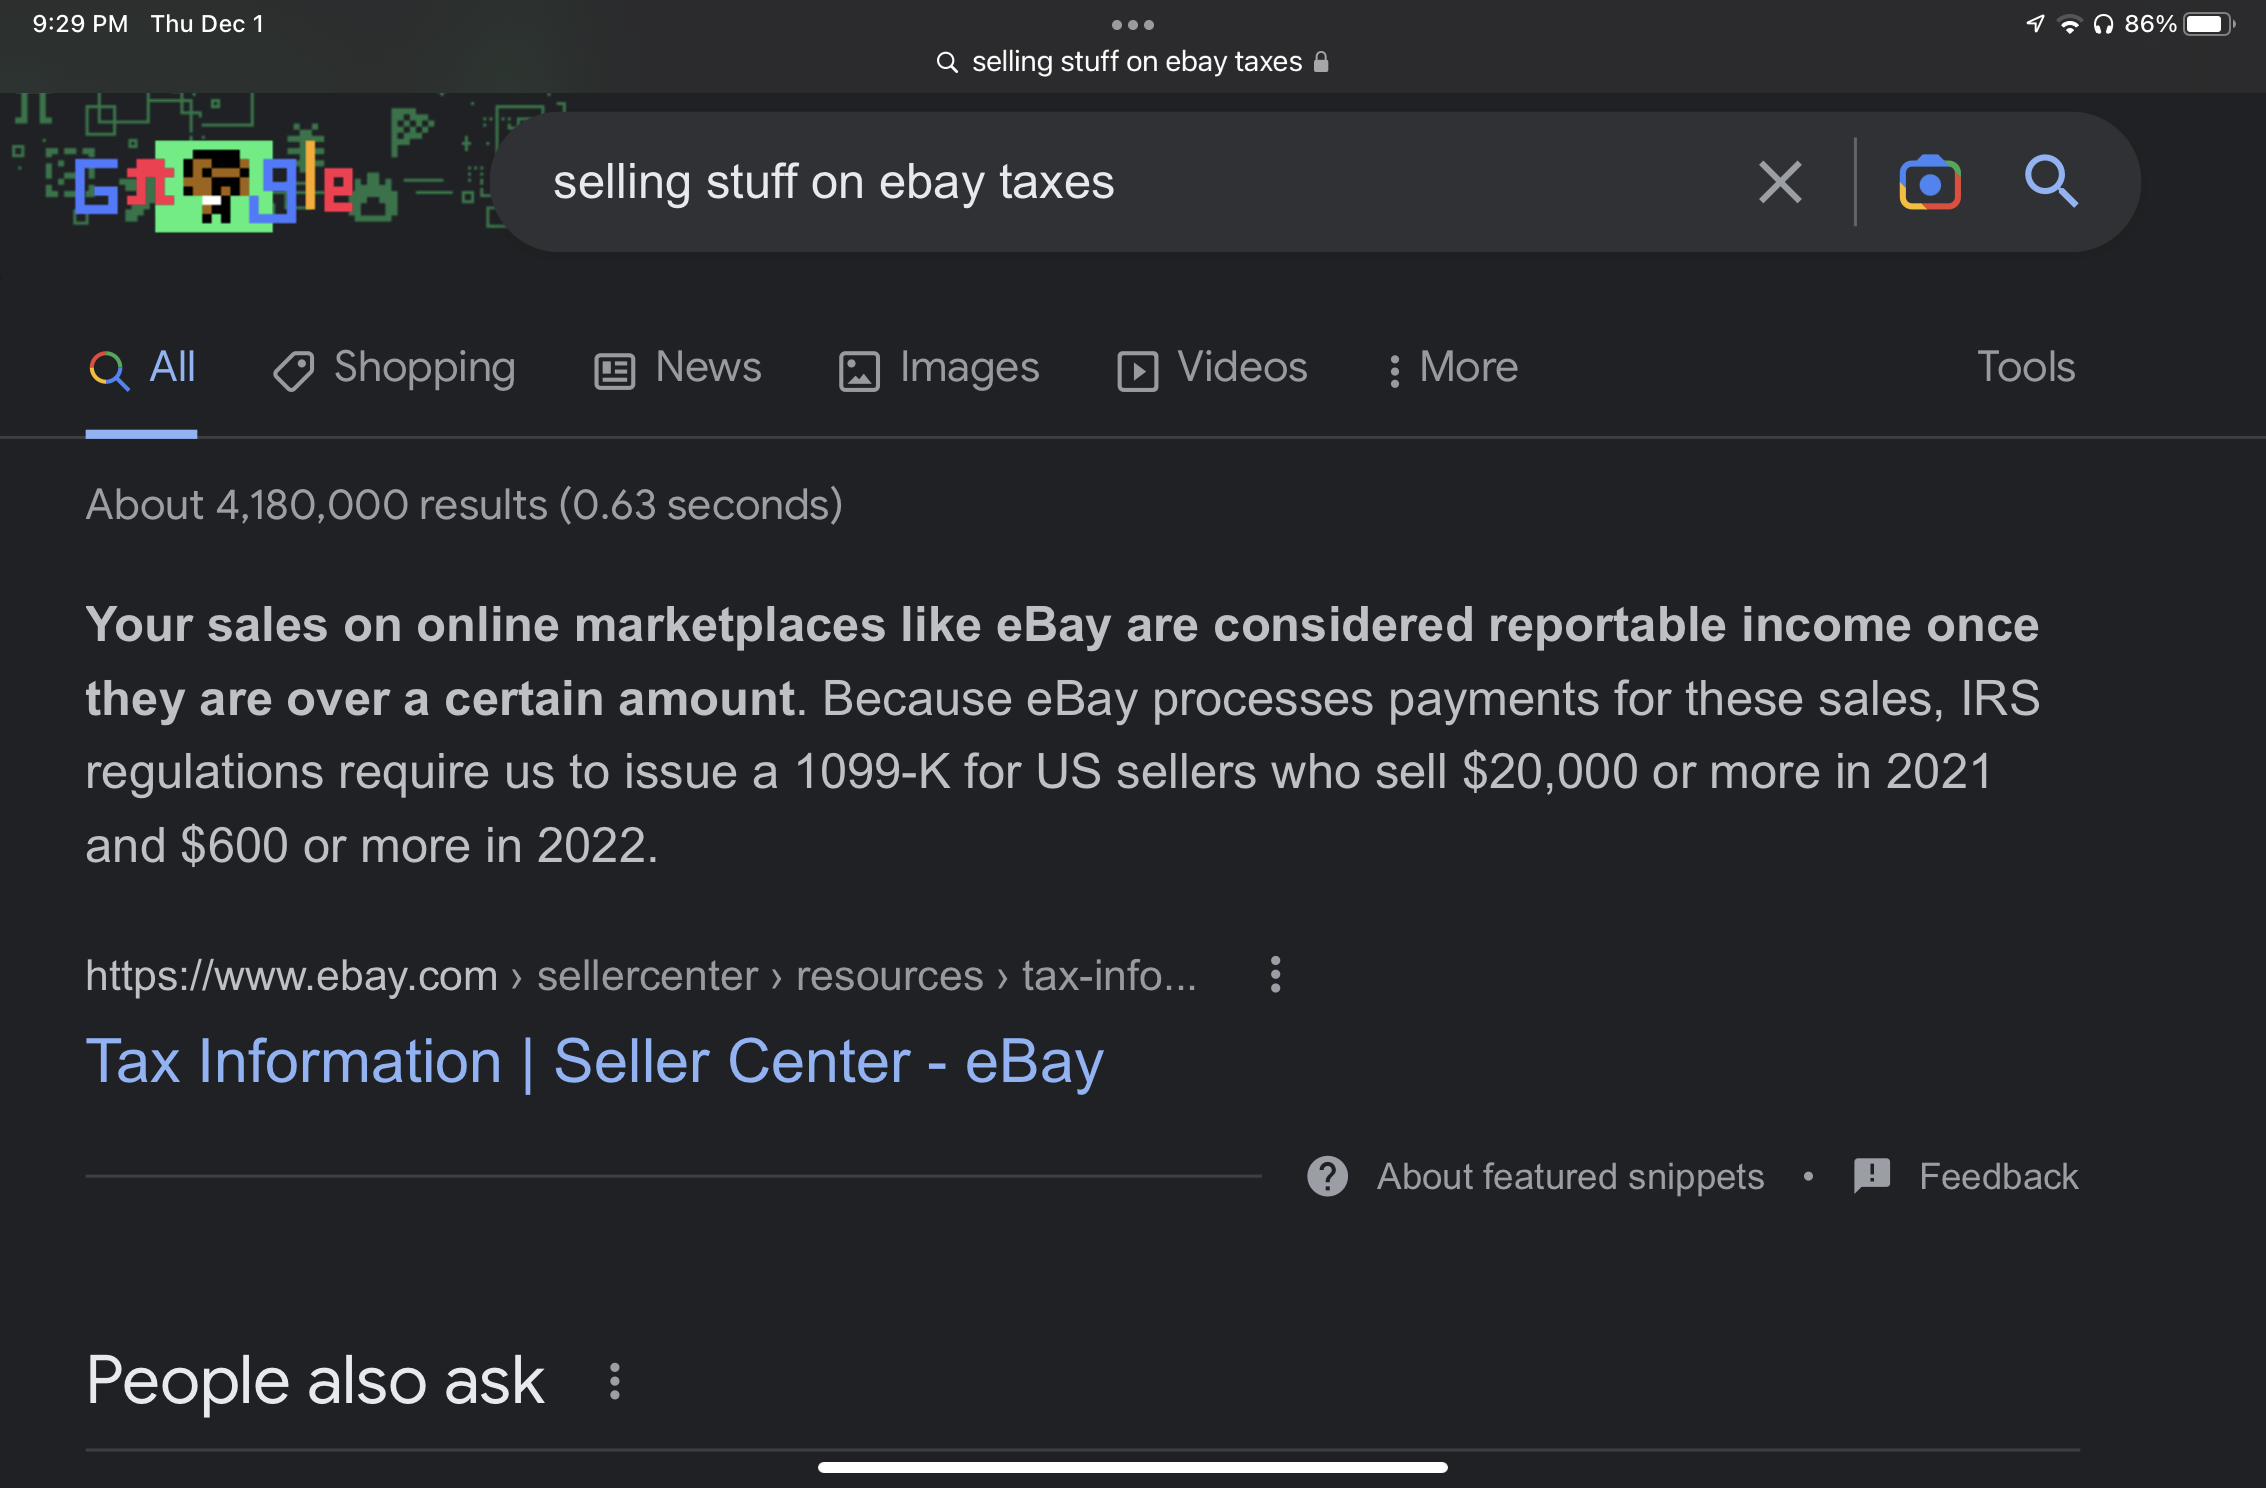Open Google Lens camera search
Screen dimensions: 2266x1488
pyautogui.click(x=1929, y=182)
